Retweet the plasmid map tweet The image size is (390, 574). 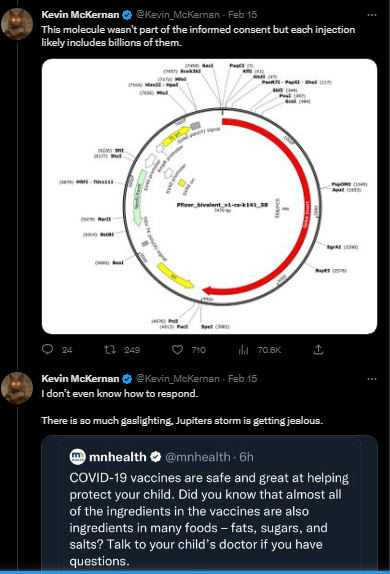point(109,350)
